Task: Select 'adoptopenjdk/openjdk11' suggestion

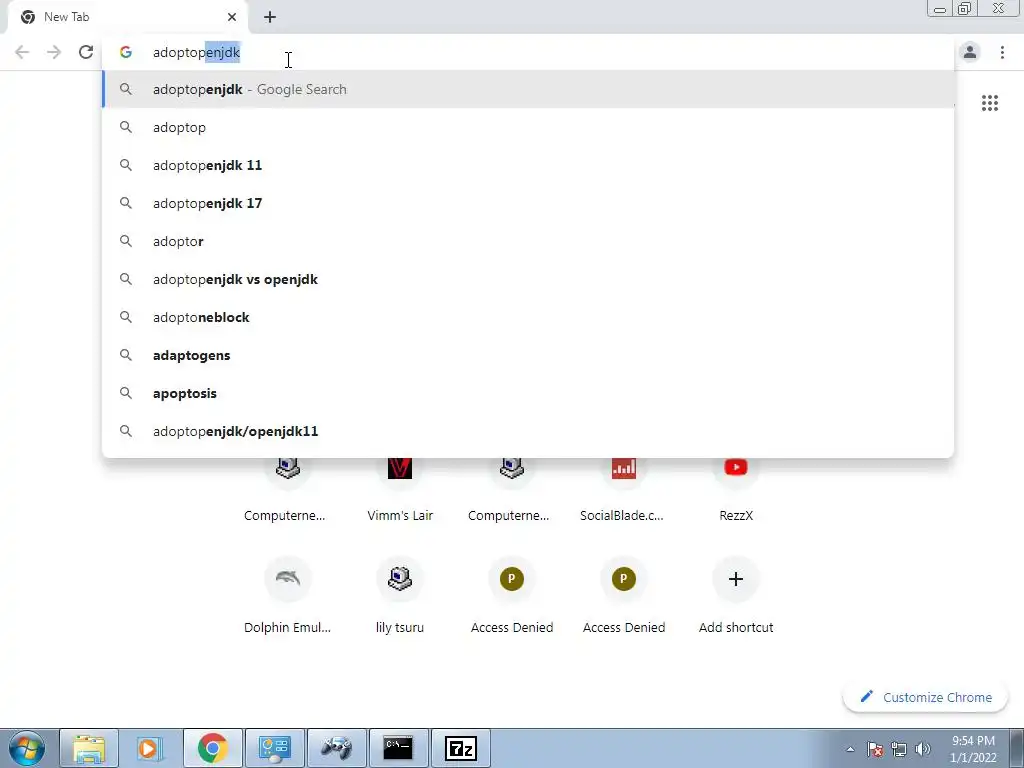Action: (x=528, y=431)
